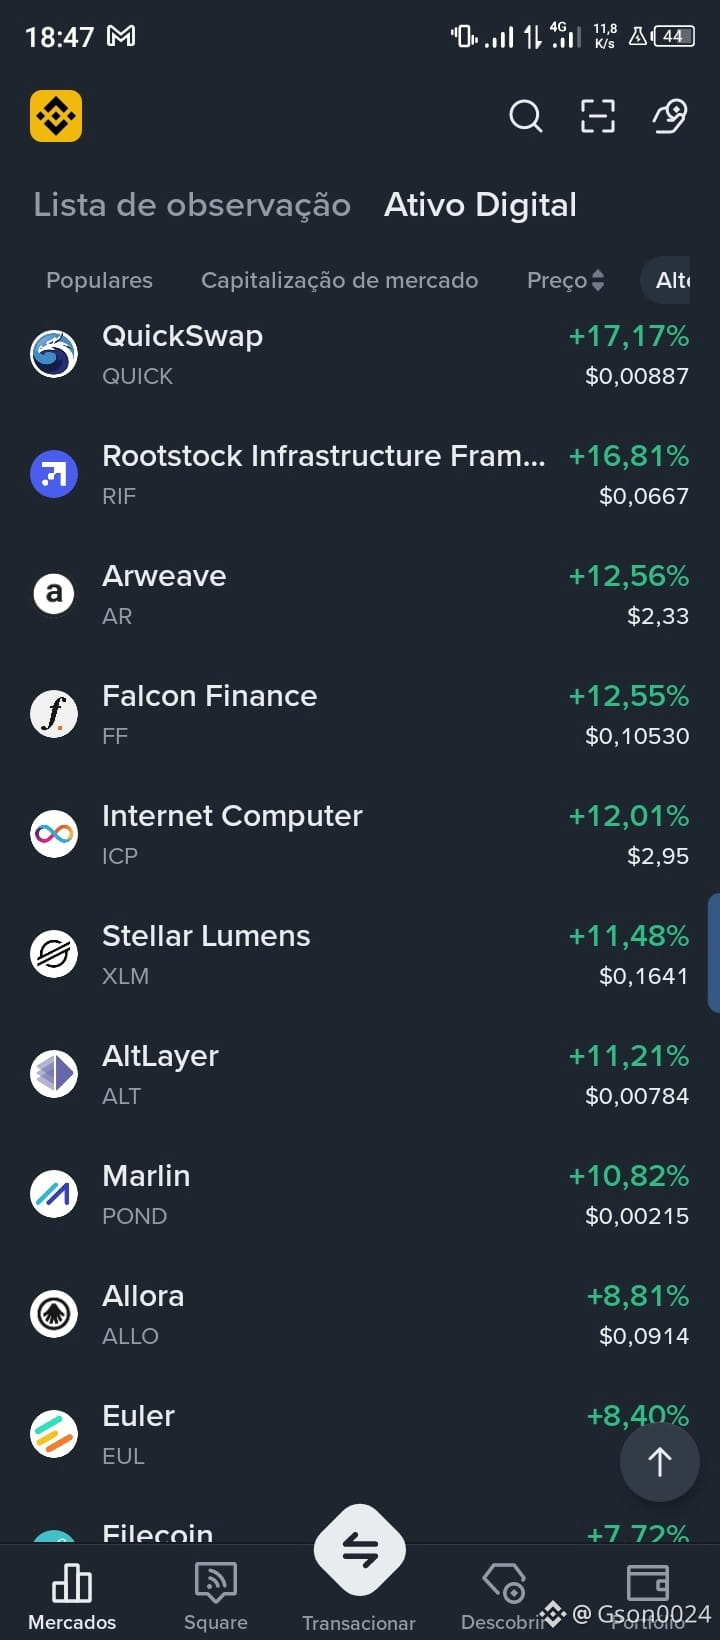Open the Internet Computer ICP listing
Viewport: 720px width, 1640px height.
(x=360, y=835)
